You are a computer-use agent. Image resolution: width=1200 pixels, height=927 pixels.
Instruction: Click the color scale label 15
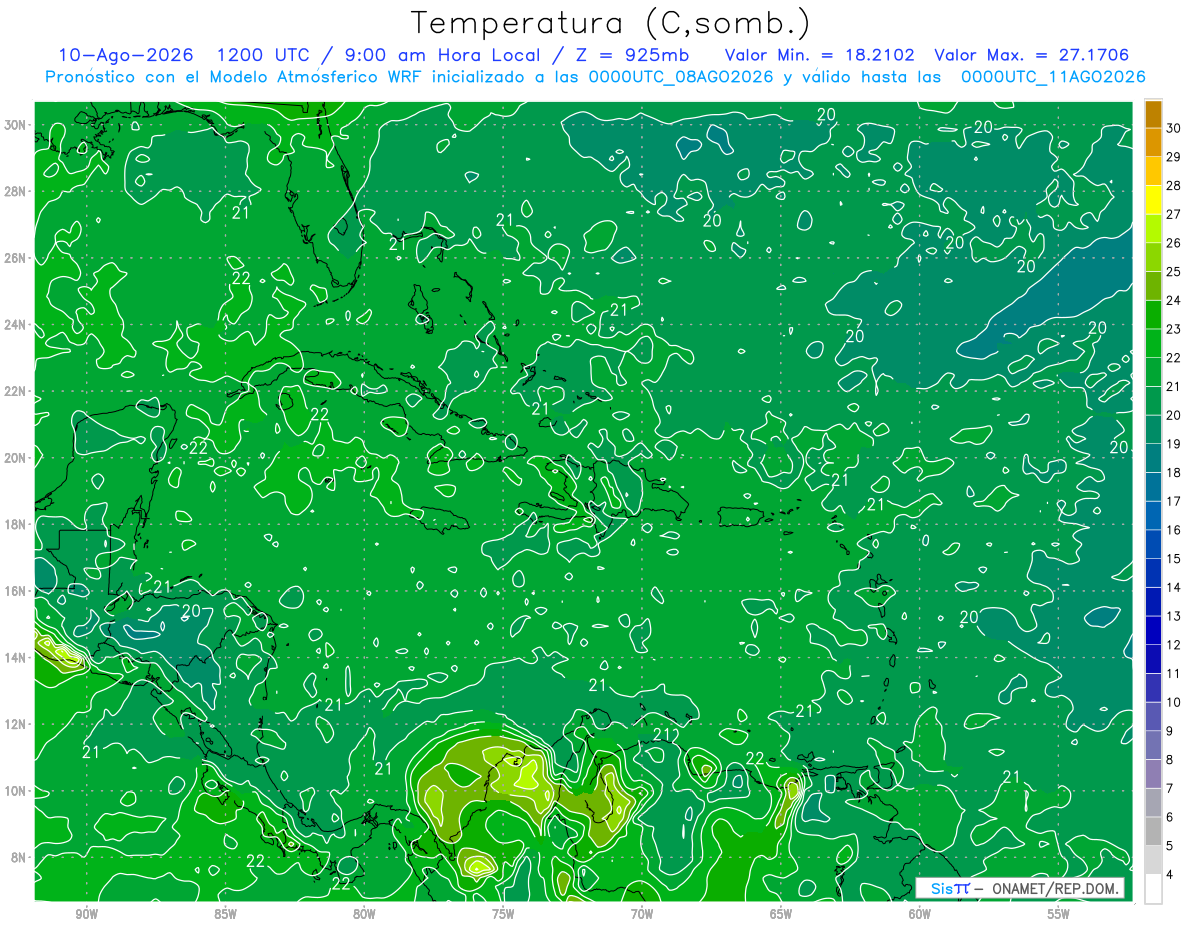pyautogui.click(x=1174, y=558)
